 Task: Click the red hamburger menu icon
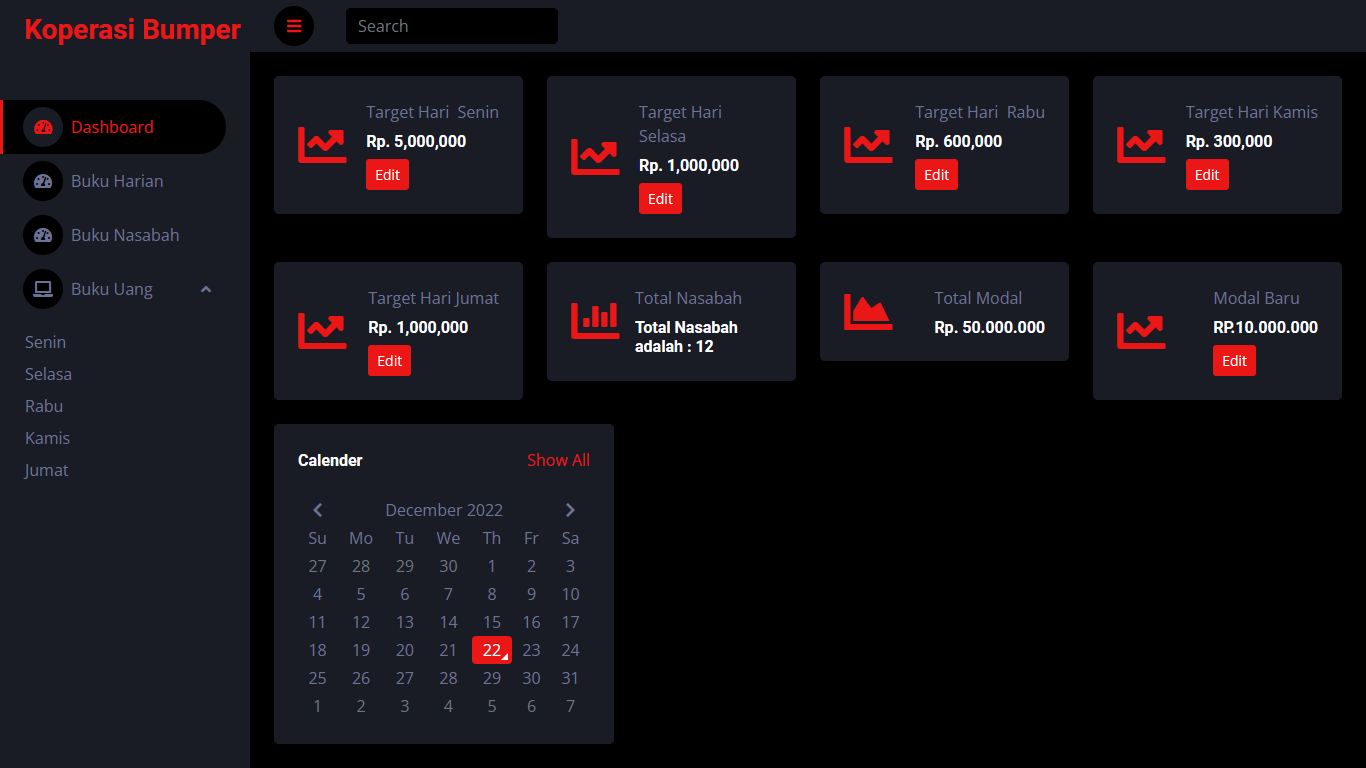pyautogui.click(x=294, y=26)
